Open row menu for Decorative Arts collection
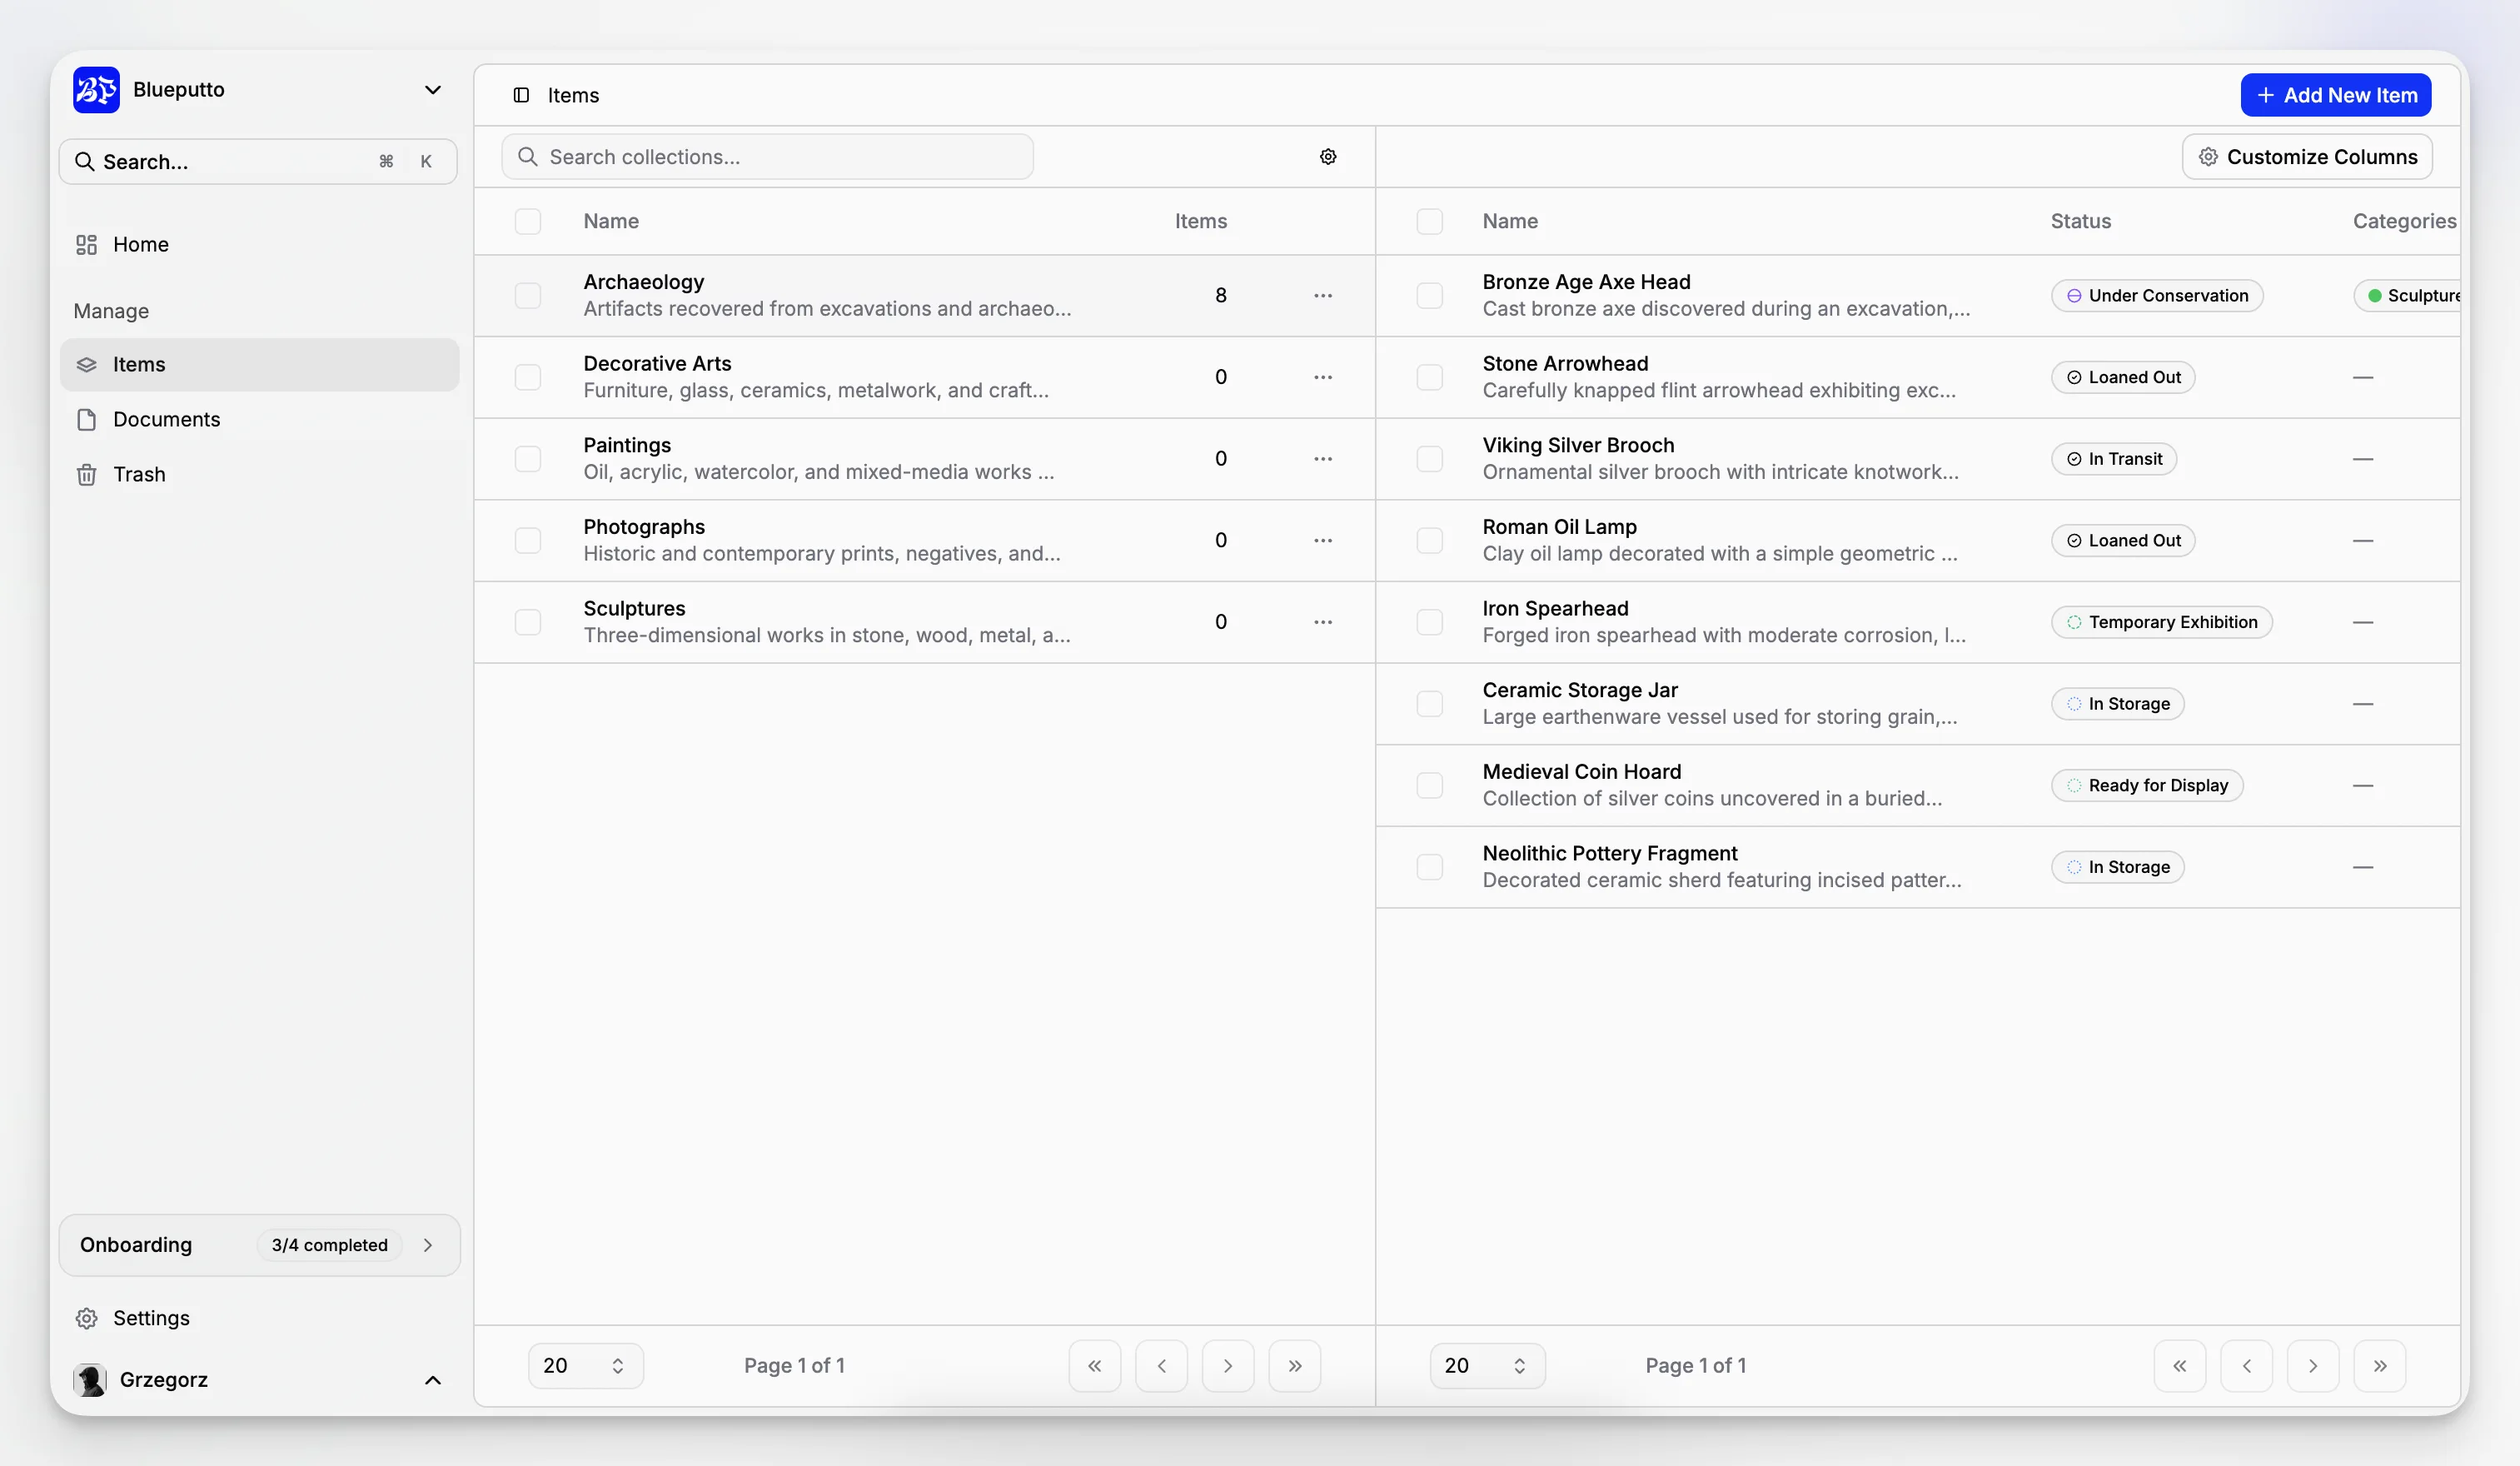2520x1466 pixels. [1323, 377]
